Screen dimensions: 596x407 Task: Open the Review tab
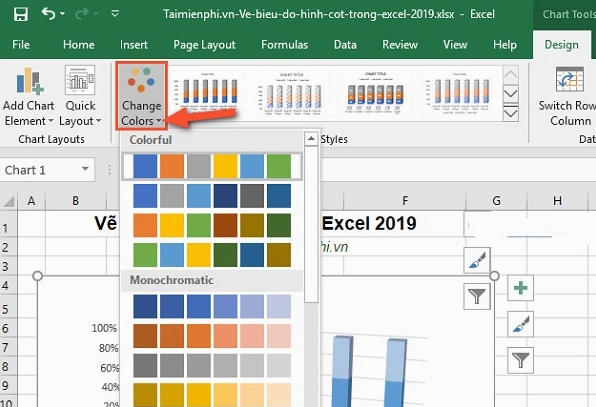[x=400, y=45]
